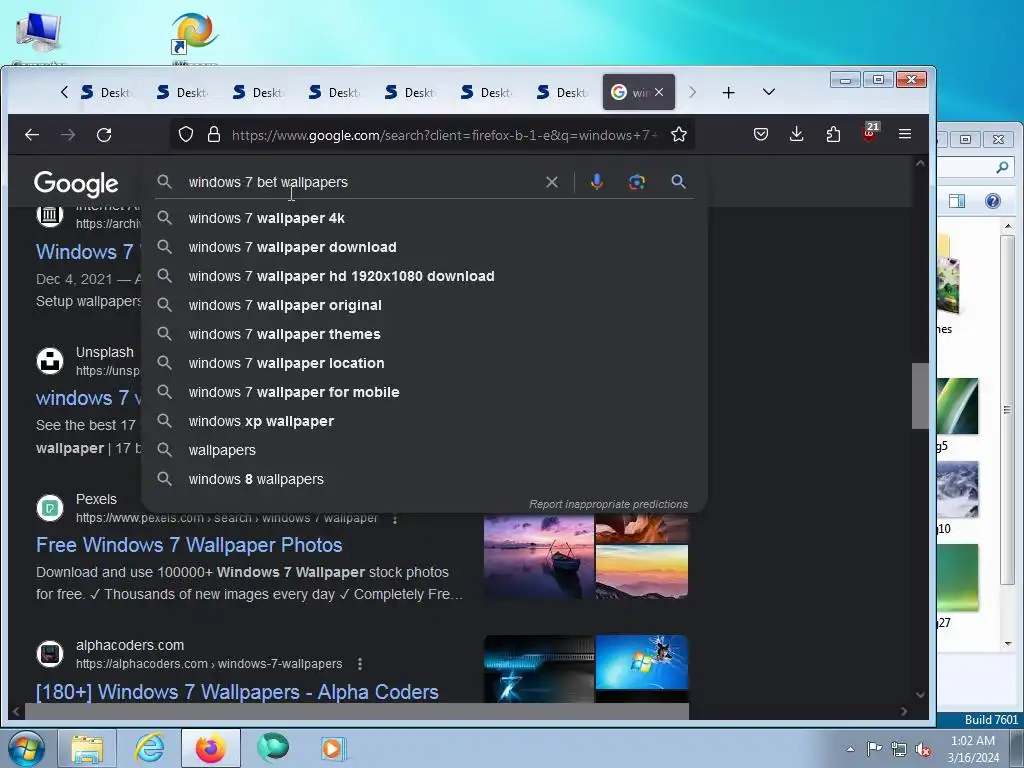
Task: Open the alphacoders broken Windows logo thumbnail
Action: tap(642, 662)
